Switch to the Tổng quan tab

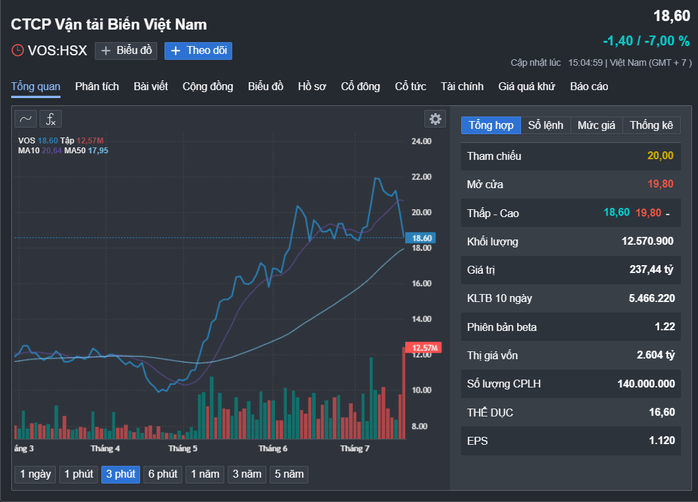36,86
